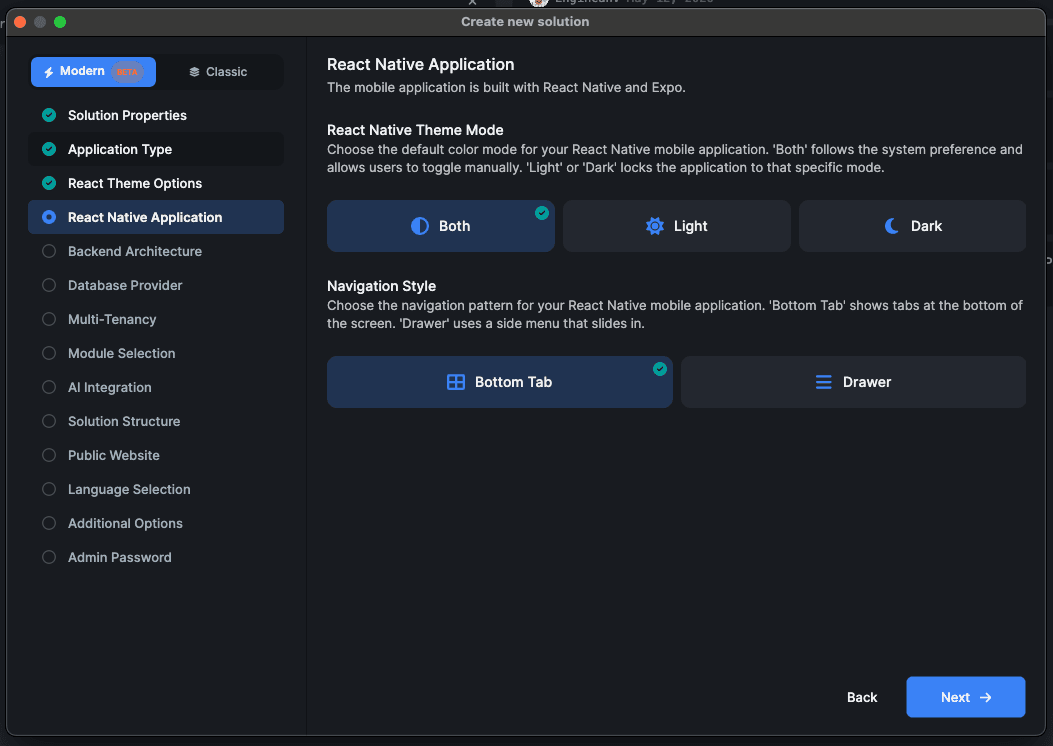Click the grid icon on Bottom Tab
Image resolution: width=1053 pixels, height=746 pixels.
tap(456, 382)
